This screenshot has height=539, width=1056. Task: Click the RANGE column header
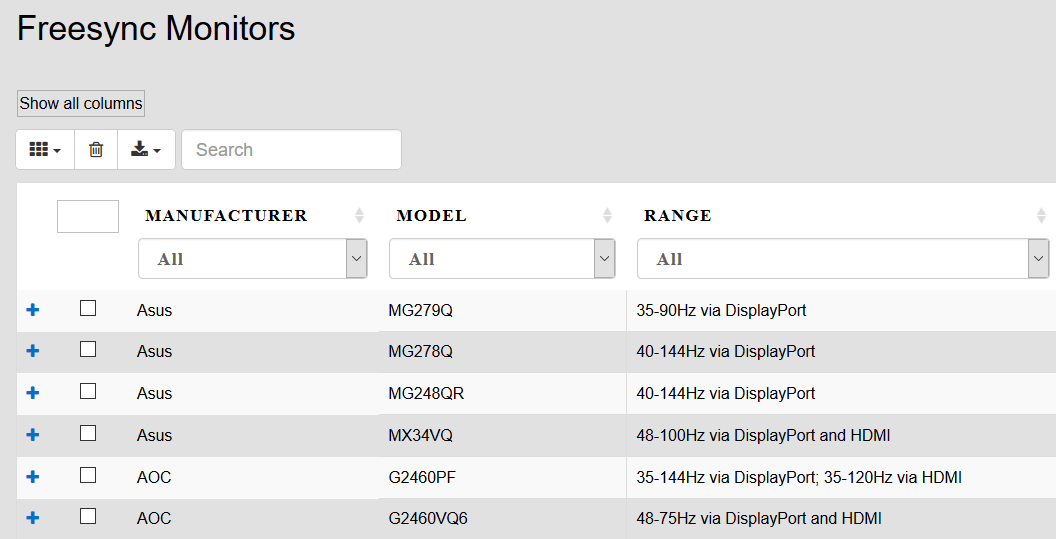tap(678, 216)
